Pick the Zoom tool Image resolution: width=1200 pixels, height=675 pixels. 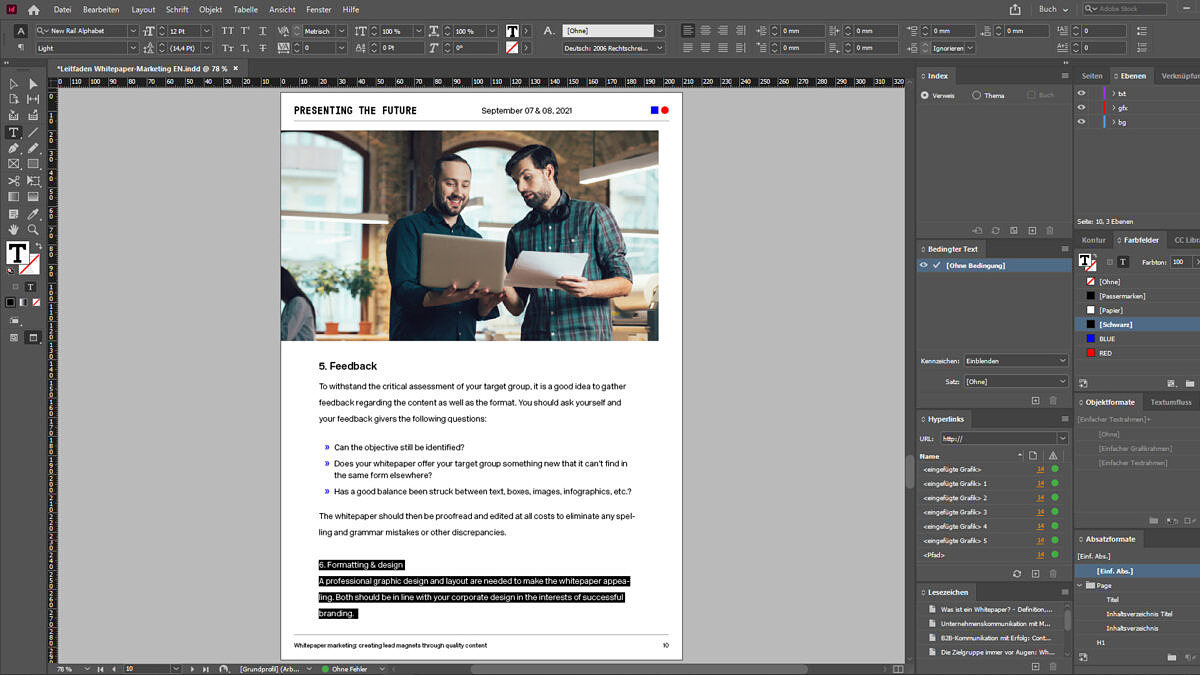click(x=33, y=228)
